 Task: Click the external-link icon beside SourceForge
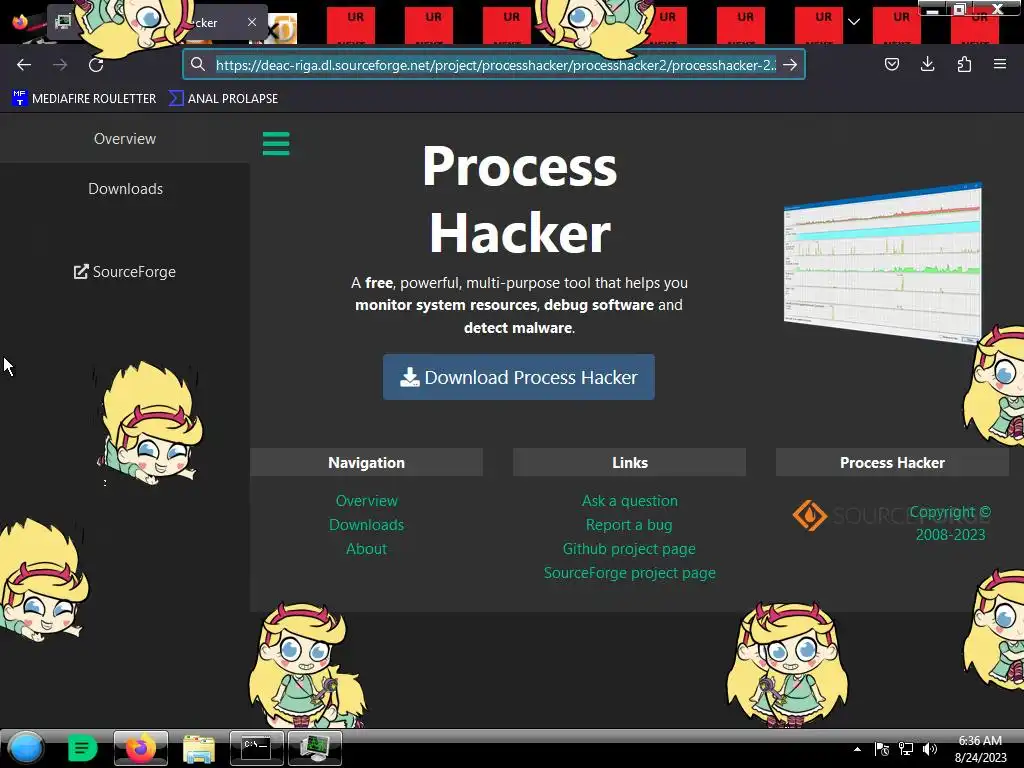tap(81, 272)
